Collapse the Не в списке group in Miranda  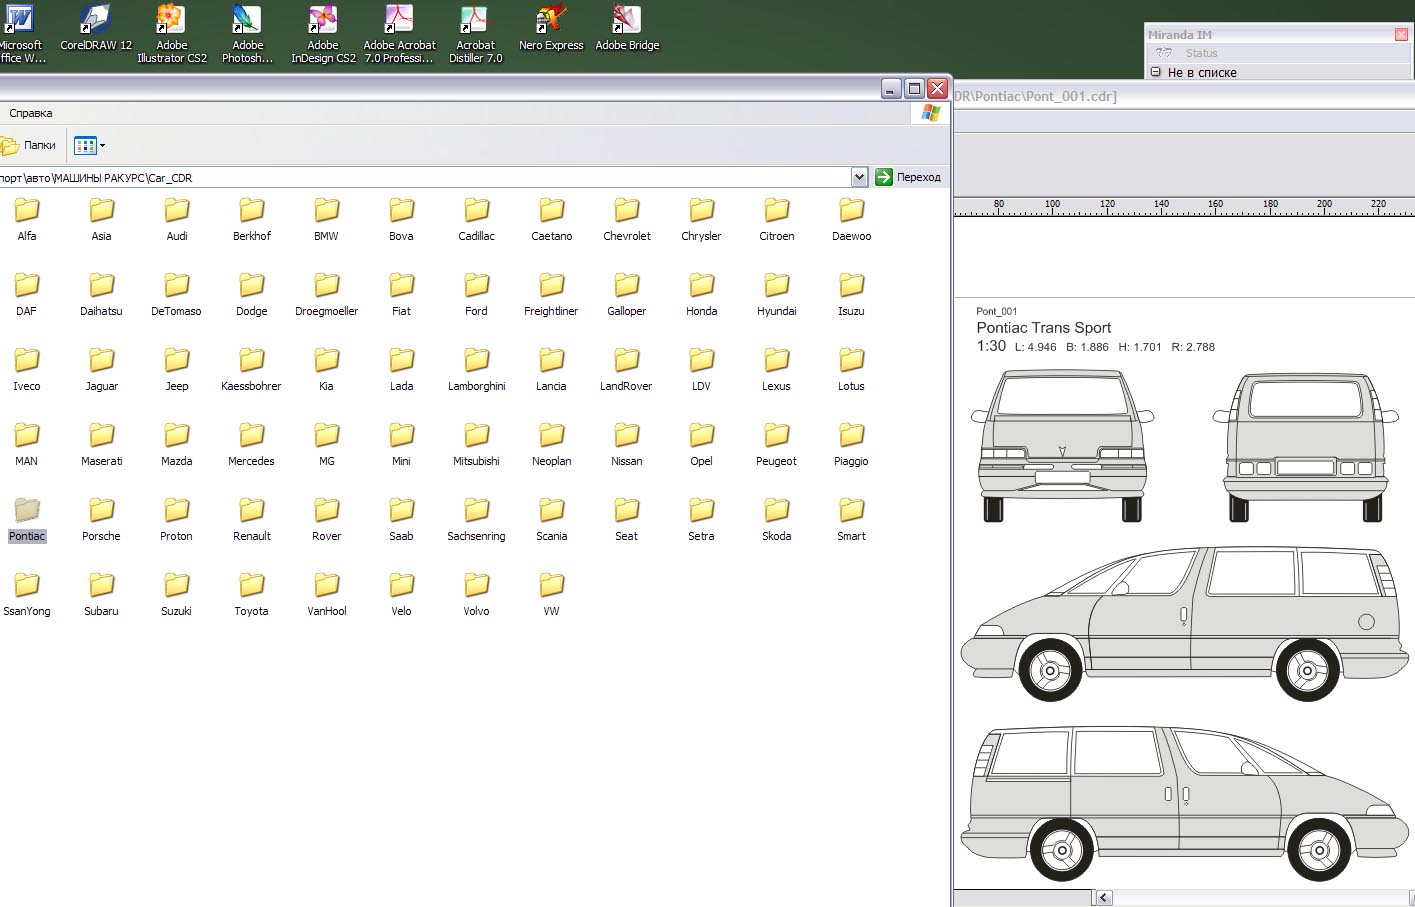[1156, 72]
